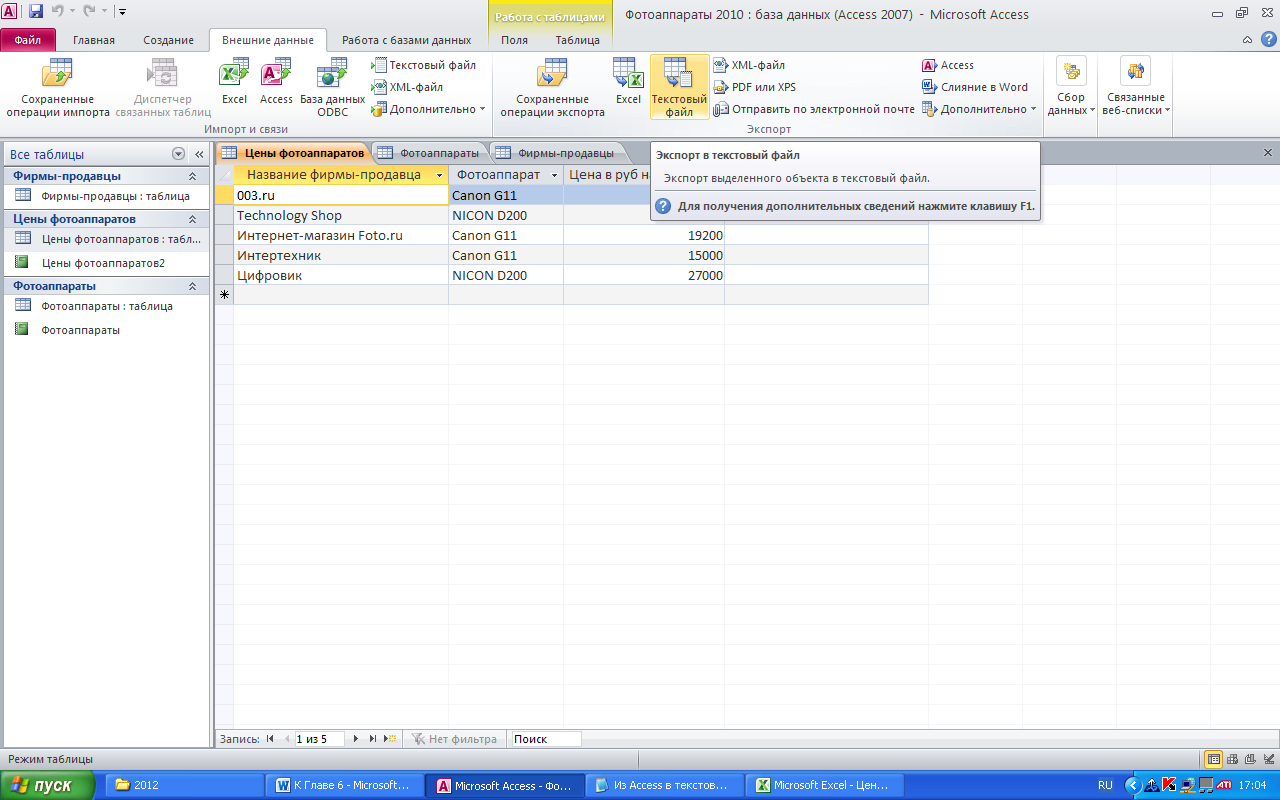Import XML file in Import group
1280x800 pixels.
point(408,87)
